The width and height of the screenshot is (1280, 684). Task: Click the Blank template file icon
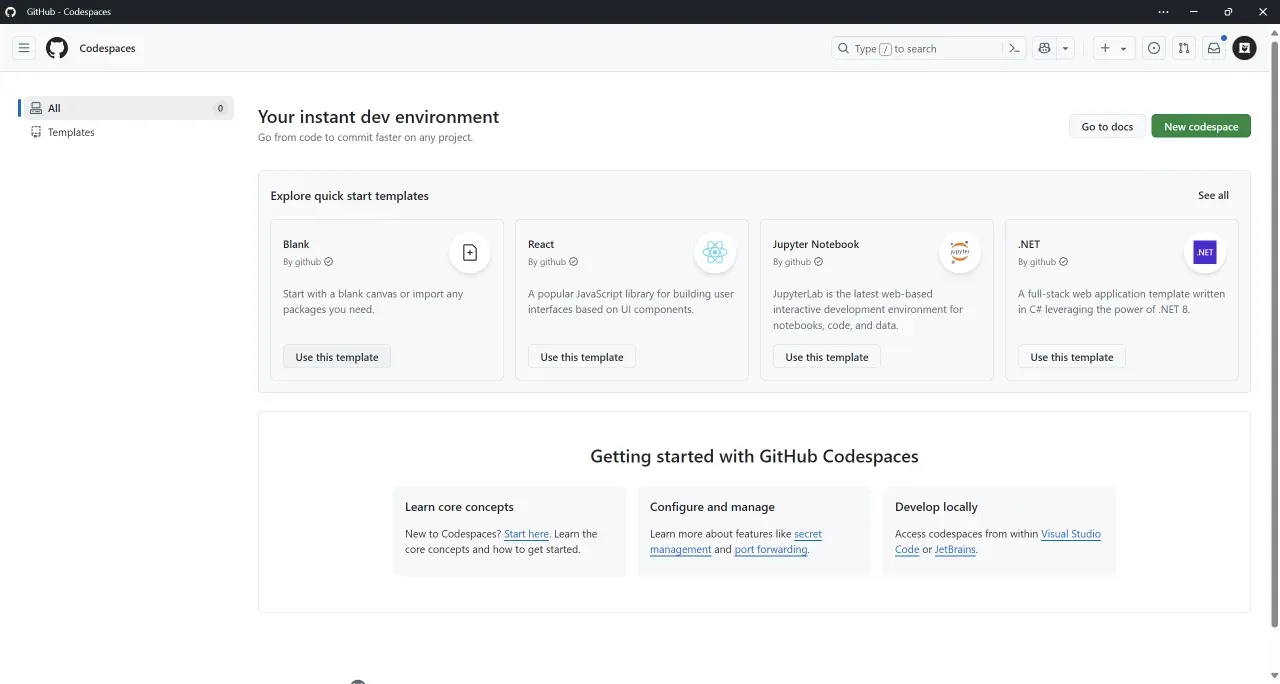coord(470,253)
